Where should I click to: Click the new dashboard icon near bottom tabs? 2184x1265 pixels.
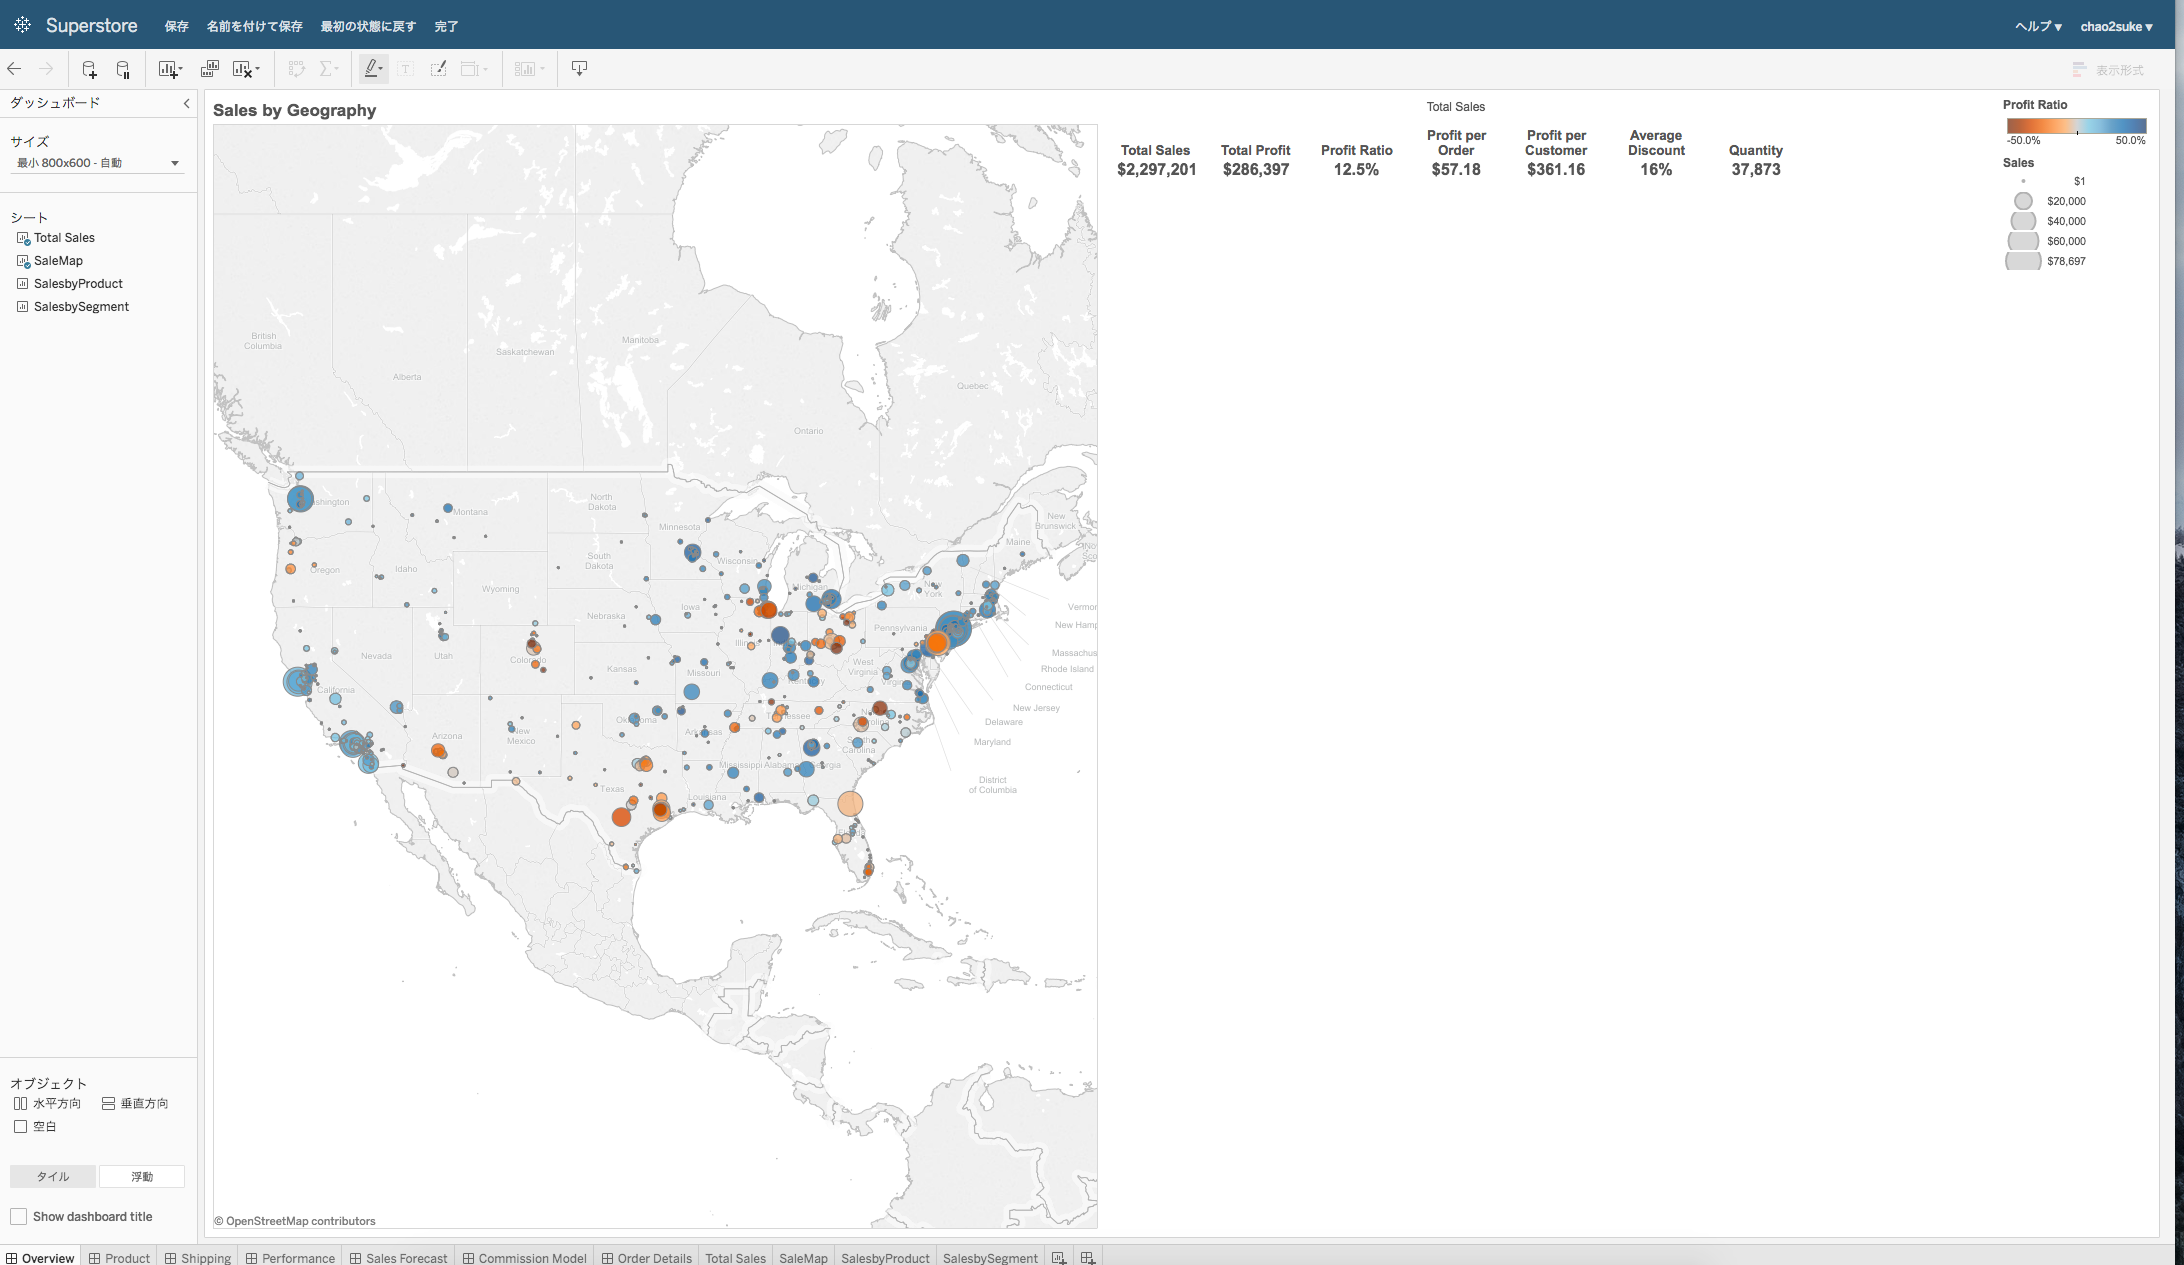[1087, 1257]
